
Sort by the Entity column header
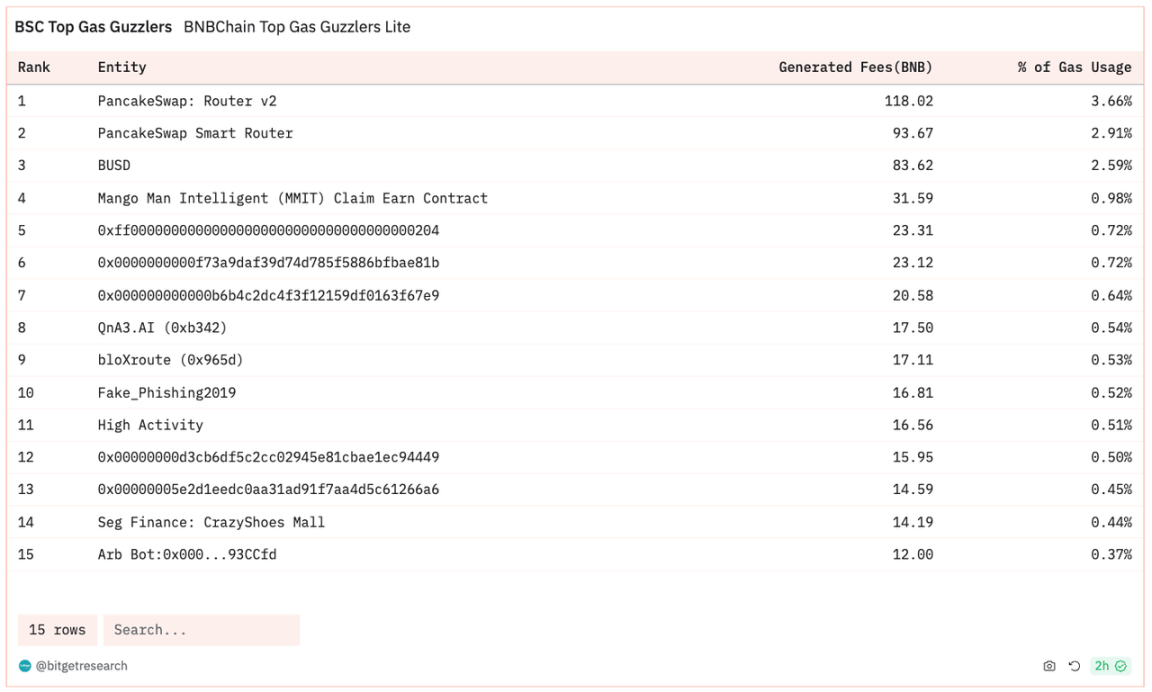point(122,67)
